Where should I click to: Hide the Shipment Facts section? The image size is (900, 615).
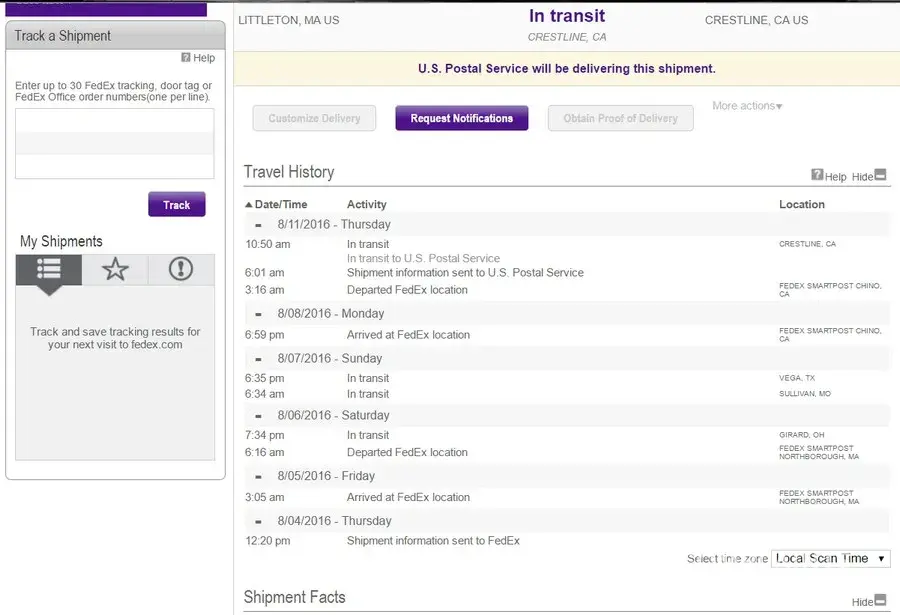pos(879,600)
